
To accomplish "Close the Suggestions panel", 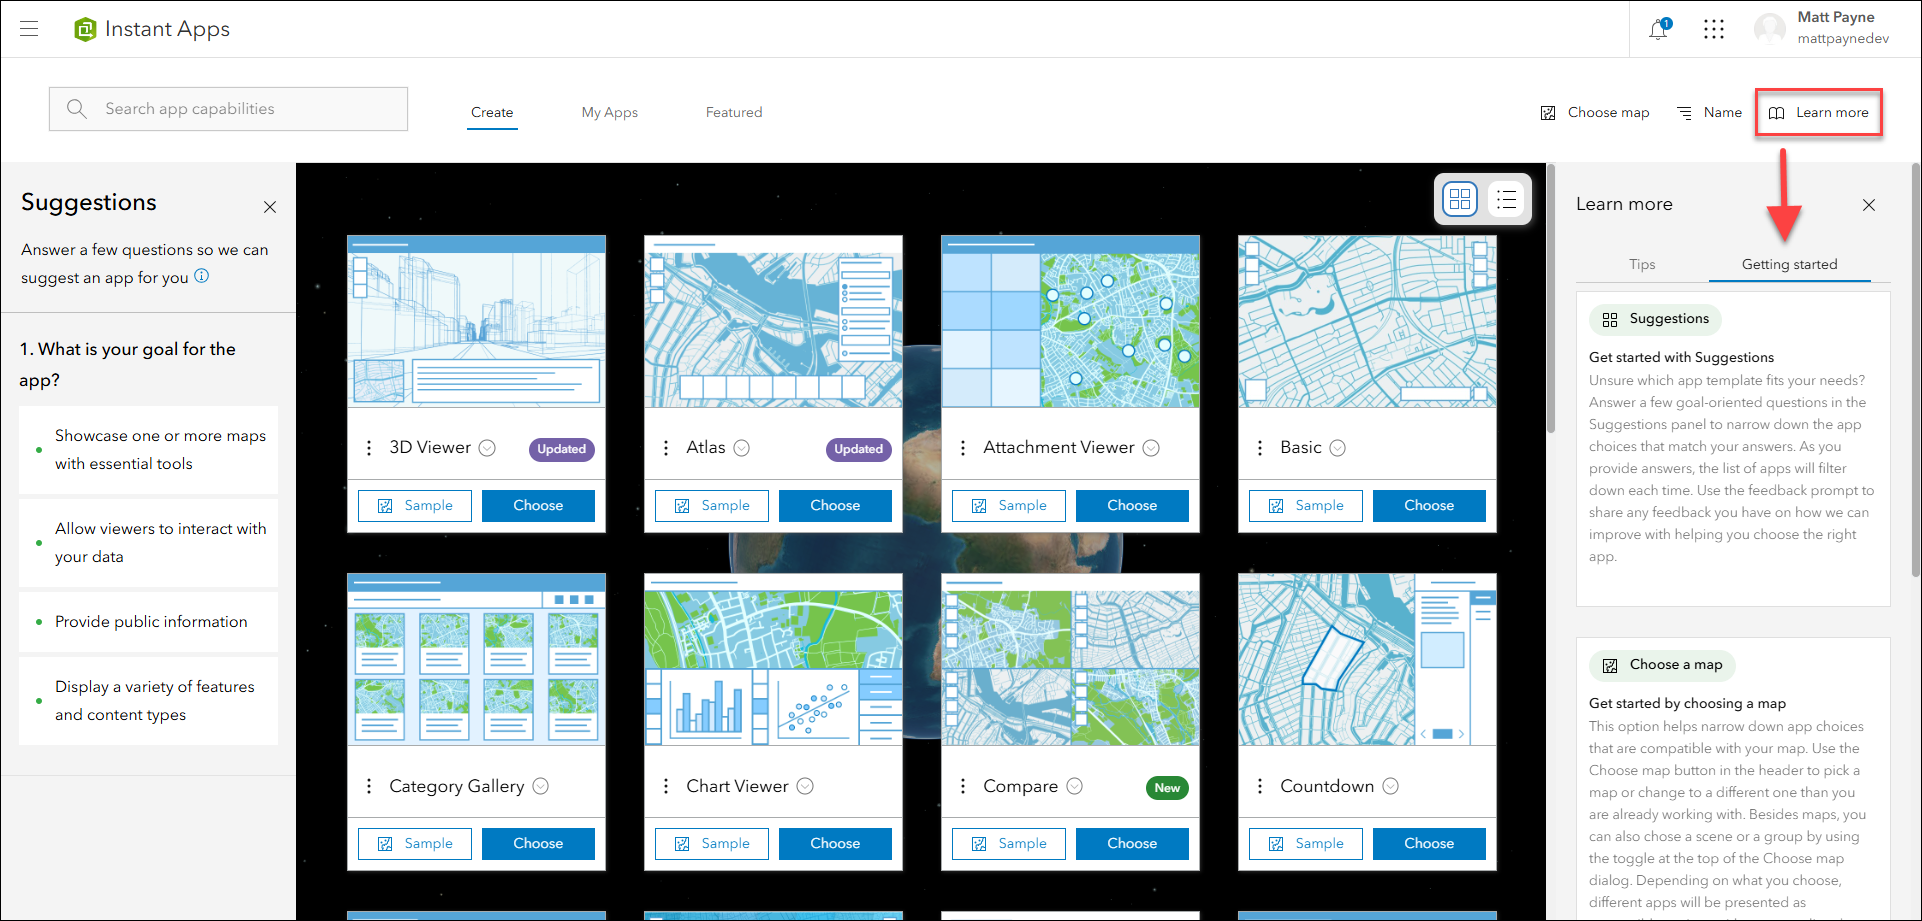I will [270, 207].
